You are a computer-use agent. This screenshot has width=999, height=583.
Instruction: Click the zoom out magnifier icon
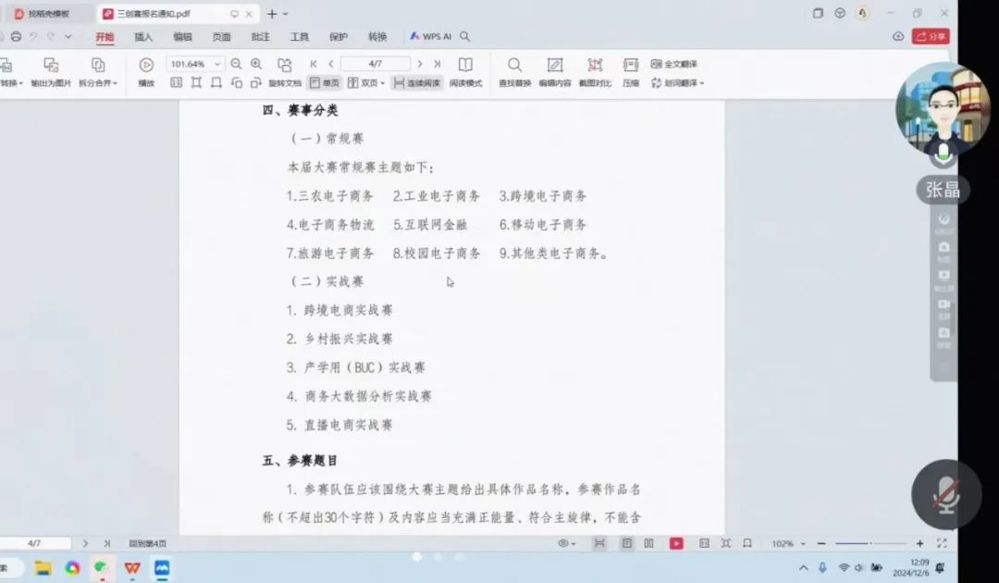coord(236,64)
